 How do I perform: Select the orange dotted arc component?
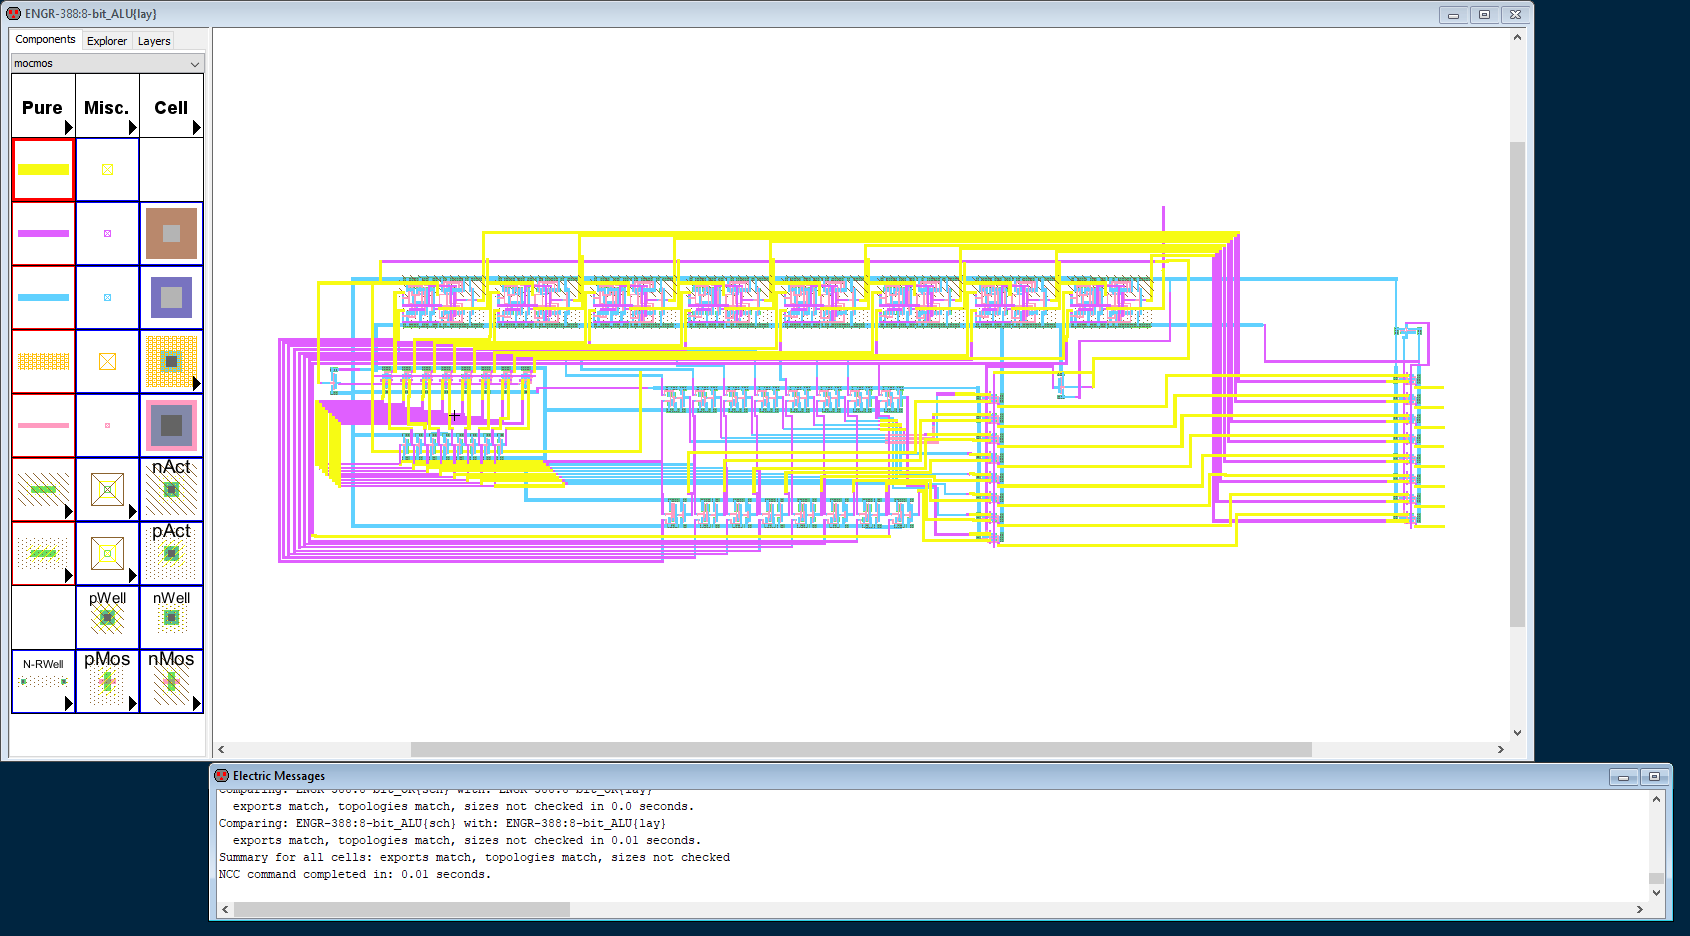(43, 362)
